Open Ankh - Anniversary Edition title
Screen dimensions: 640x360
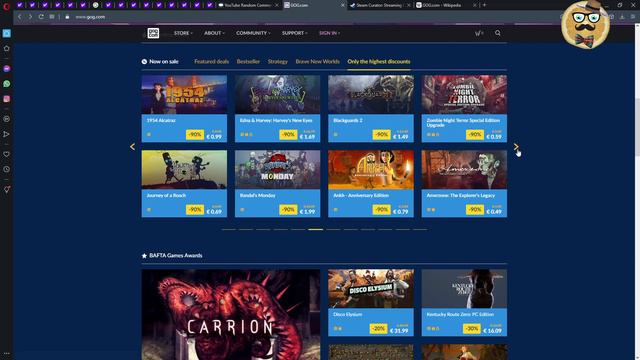[x=361, y=196]
